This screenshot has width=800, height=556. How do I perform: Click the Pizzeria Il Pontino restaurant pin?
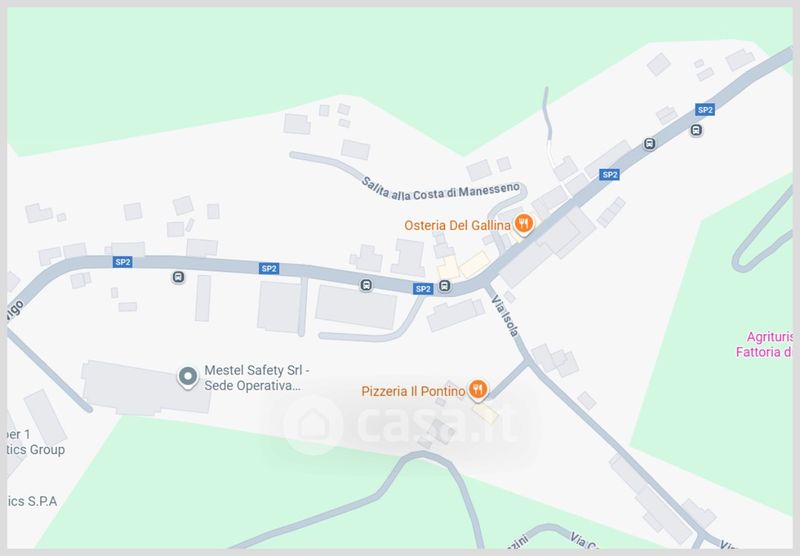pyautogui.click(x=478, y=390)
